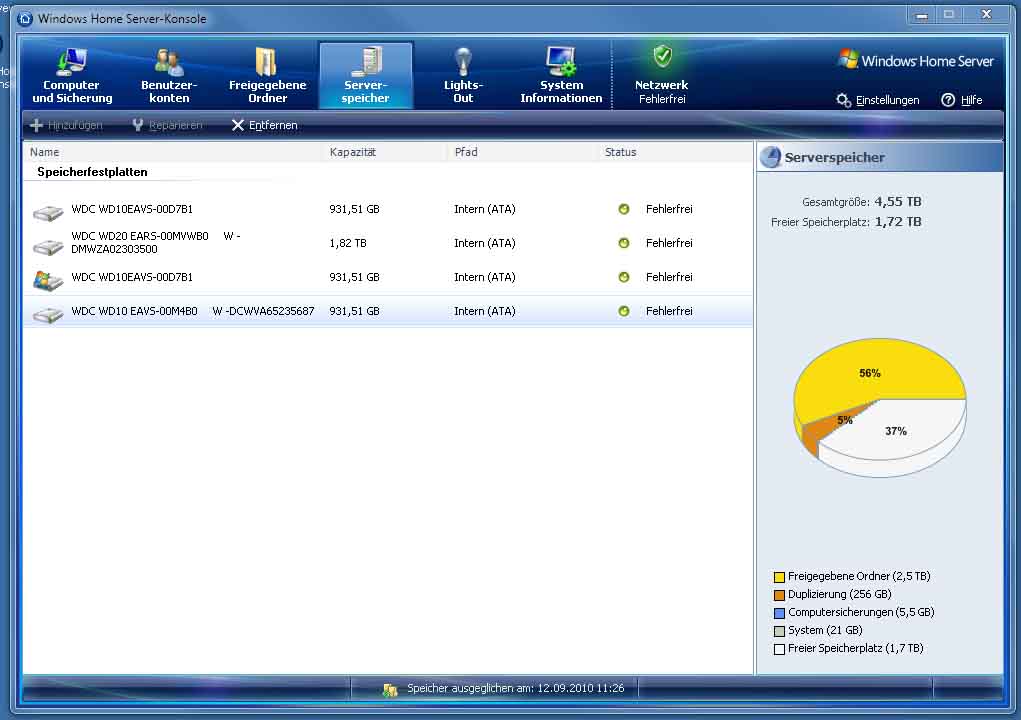
Task: Click Entfernen to remove the drive
Action: (264, 125)
